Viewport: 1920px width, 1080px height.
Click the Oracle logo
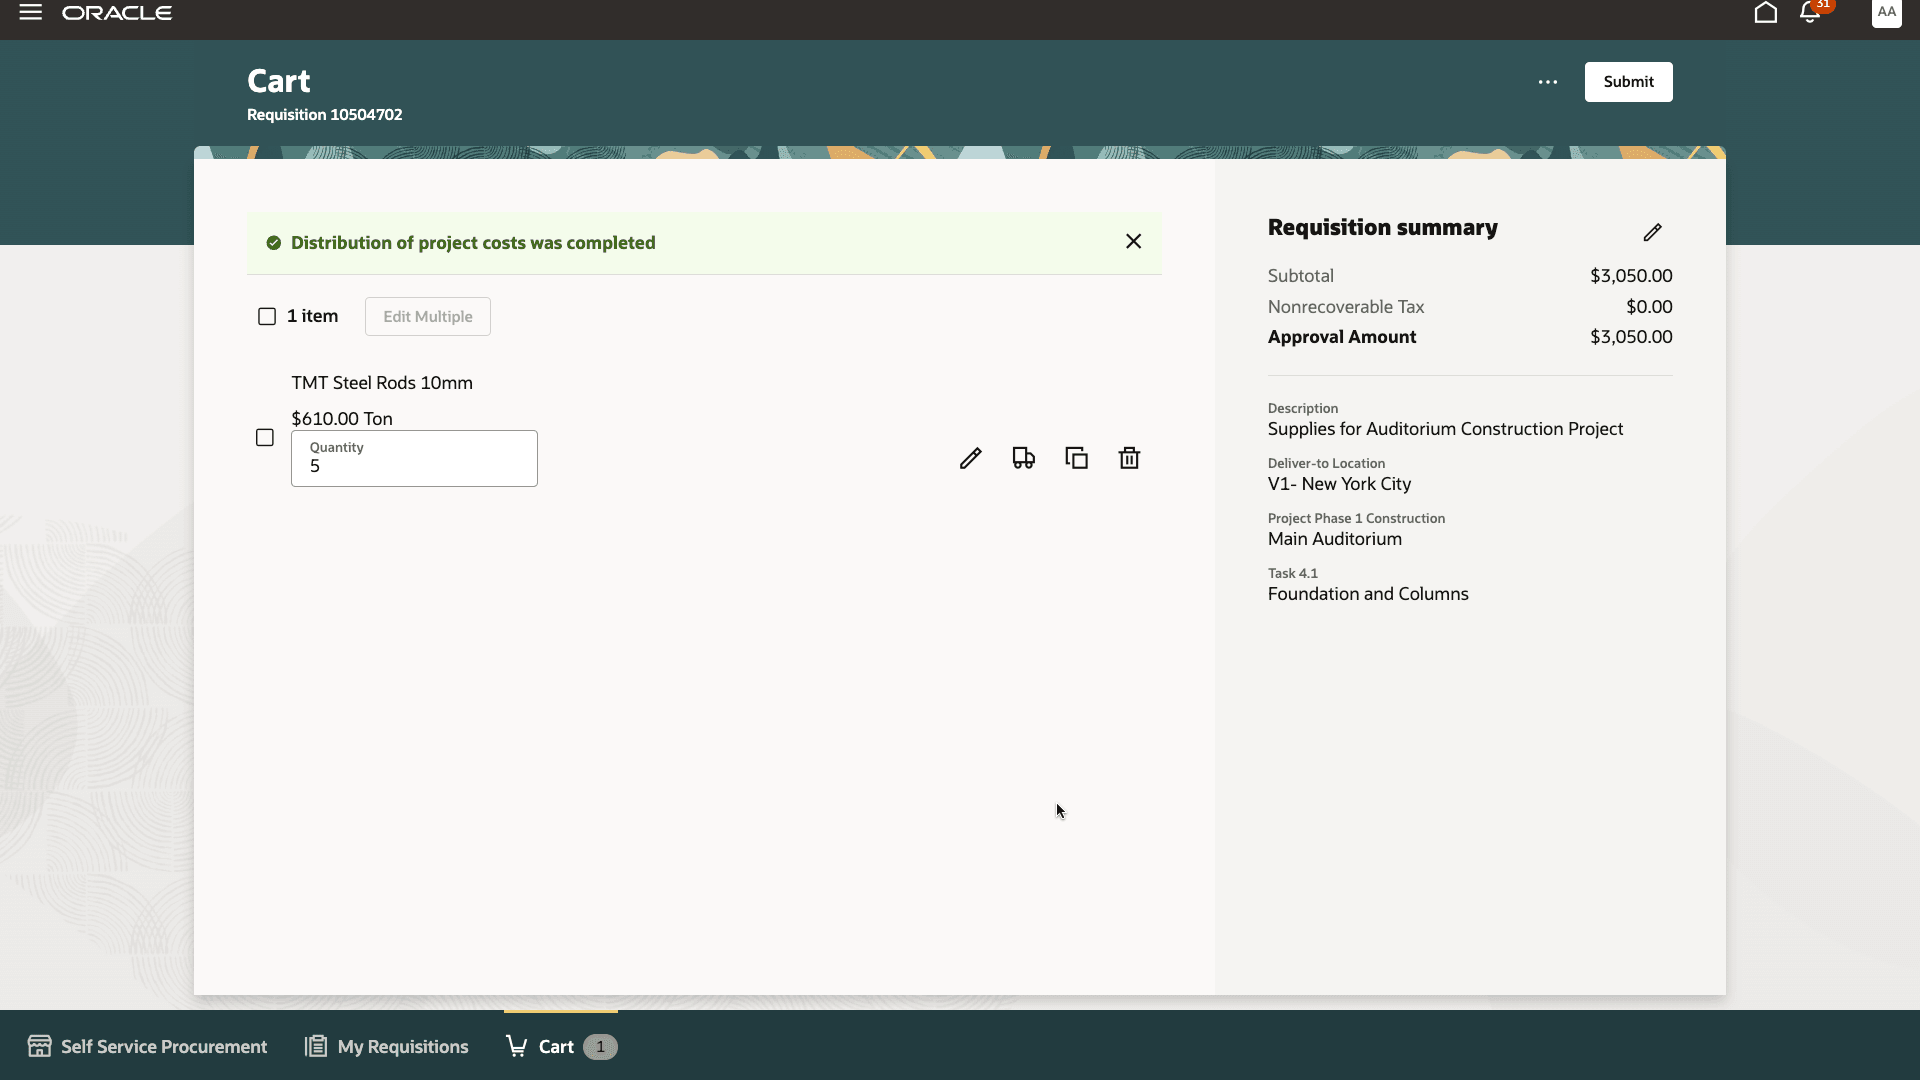point(117,13)
